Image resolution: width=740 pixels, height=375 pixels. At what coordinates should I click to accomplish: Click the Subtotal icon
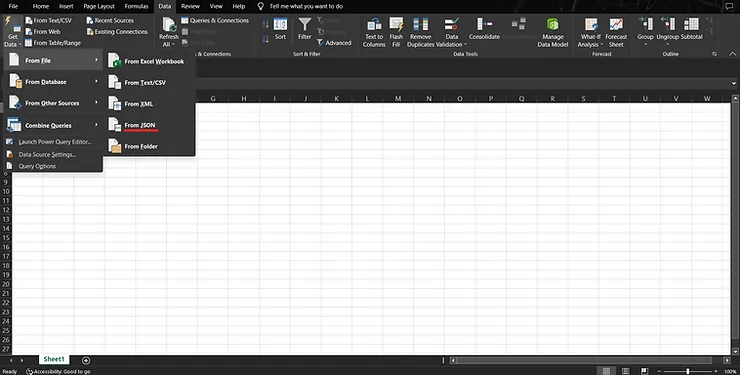click(691, 24)
